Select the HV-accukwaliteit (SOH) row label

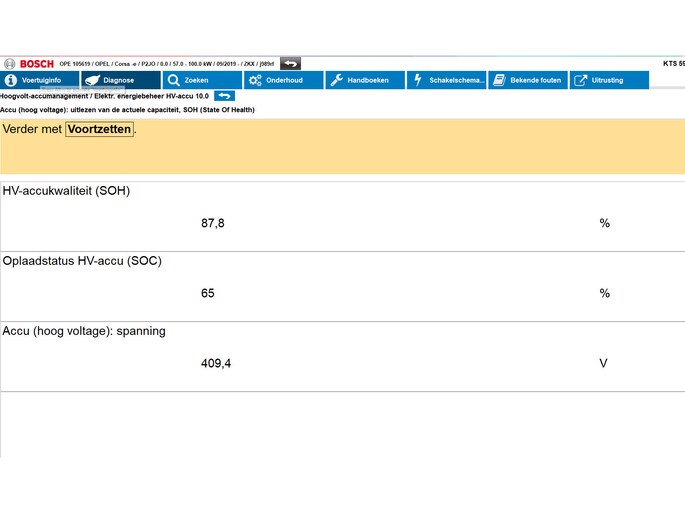(x=66, y=191)
